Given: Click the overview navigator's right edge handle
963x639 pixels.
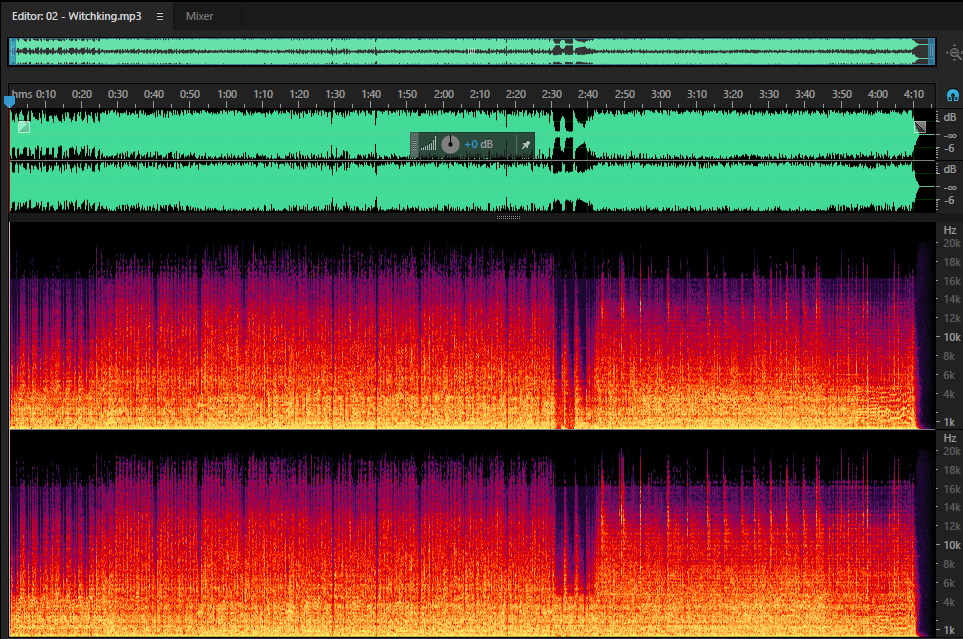Looking at the screenshot, I should coord(932,52).
